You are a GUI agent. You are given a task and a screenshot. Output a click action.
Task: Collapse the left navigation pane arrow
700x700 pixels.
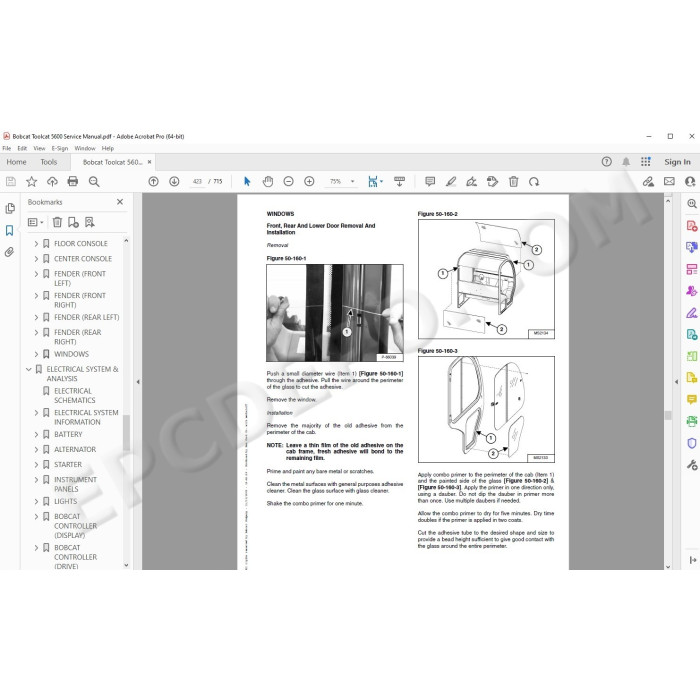[x=138, y=382]
